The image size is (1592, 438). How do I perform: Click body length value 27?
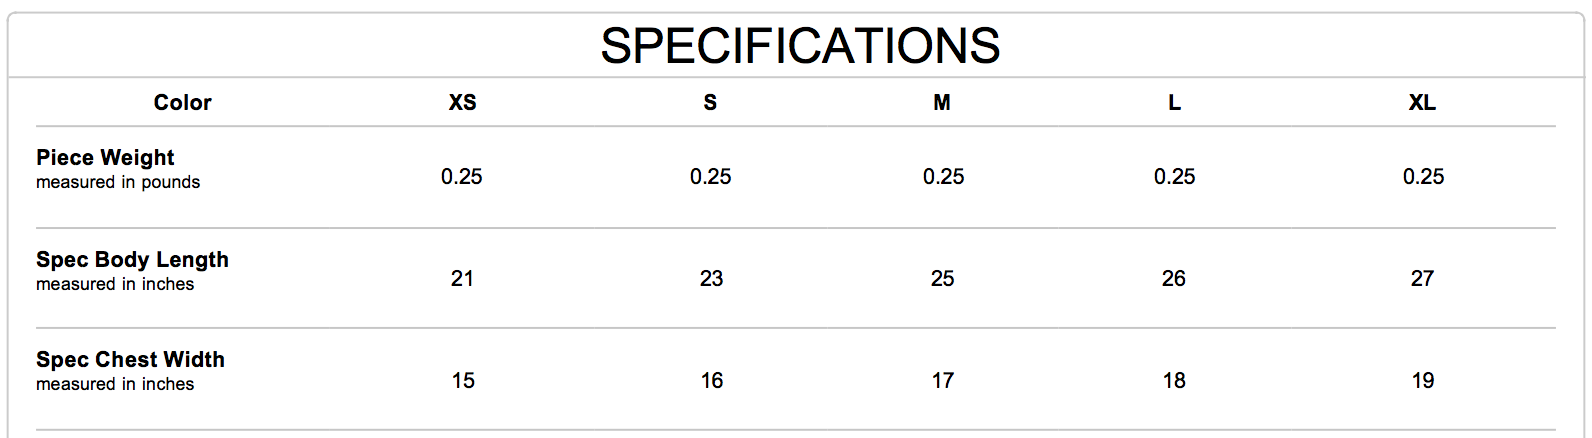[1422, 279]
